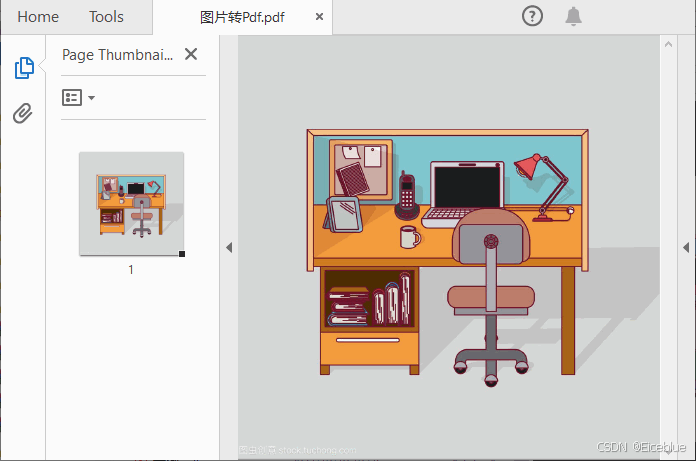Click the thumbnail options list icon
Image resolution: width=696 pixels, height=461 pixels.
72,97
